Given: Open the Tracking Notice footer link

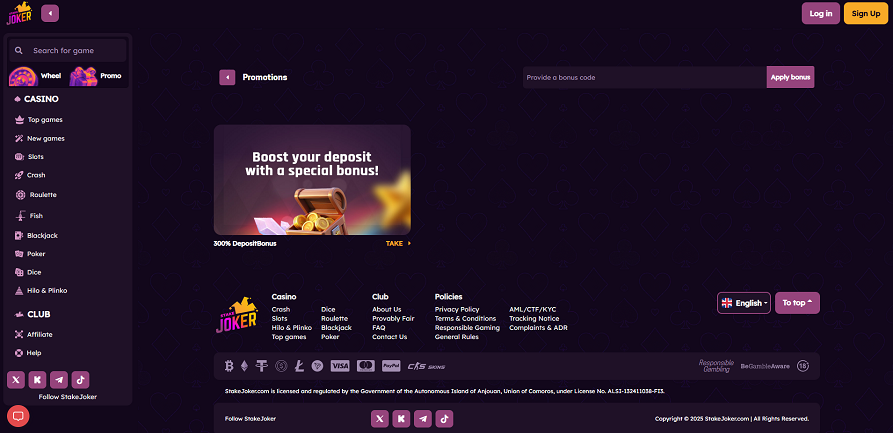Looking at the screenshot, I should coord(534,318).
